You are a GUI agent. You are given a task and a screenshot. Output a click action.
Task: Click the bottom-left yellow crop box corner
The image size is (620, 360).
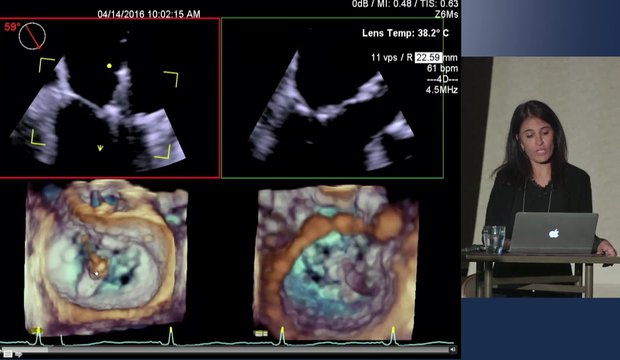(38, 137)
